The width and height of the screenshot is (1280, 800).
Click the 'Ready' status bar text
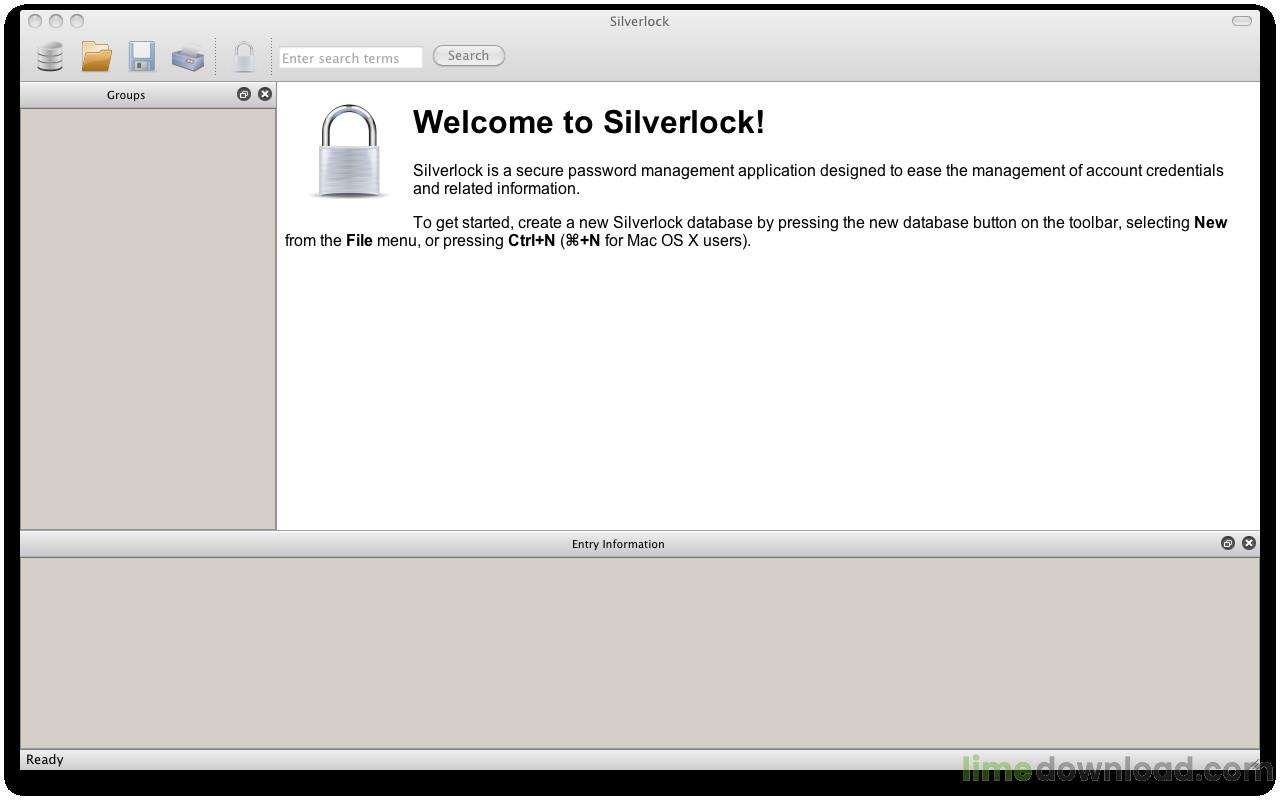(45, 760)
